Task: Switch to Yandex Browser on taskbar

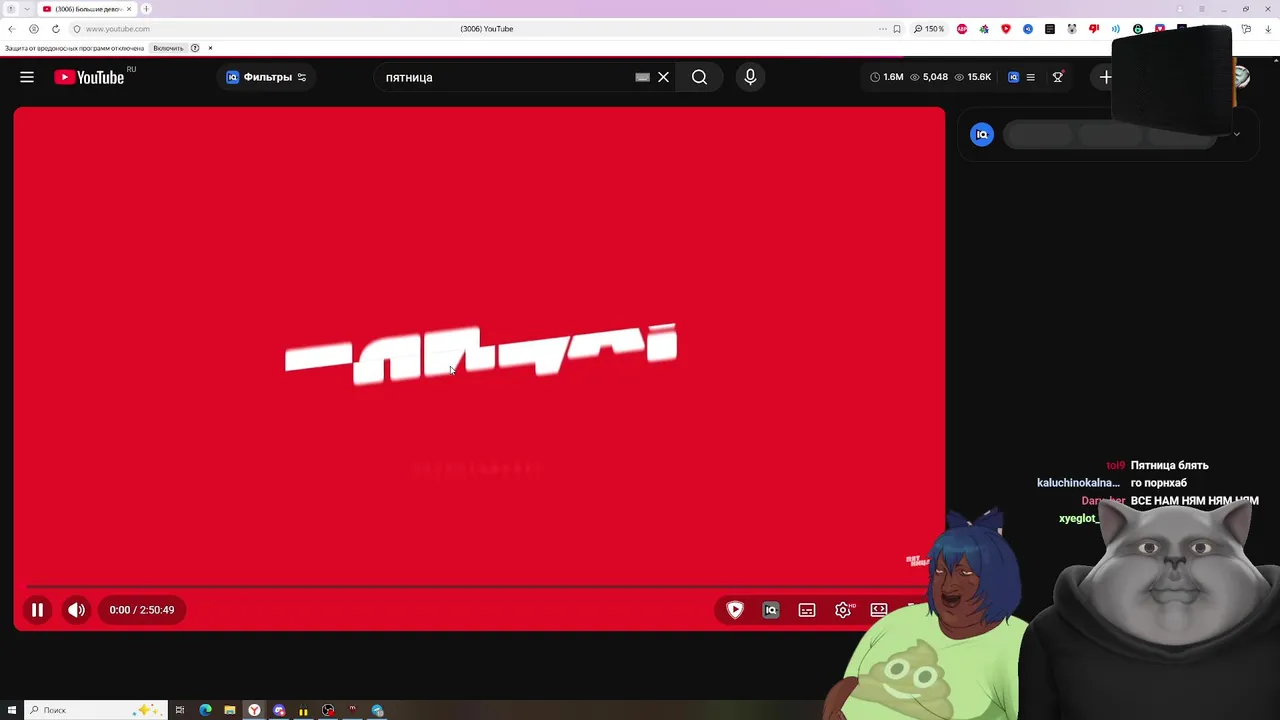Action: pos(254,710)
